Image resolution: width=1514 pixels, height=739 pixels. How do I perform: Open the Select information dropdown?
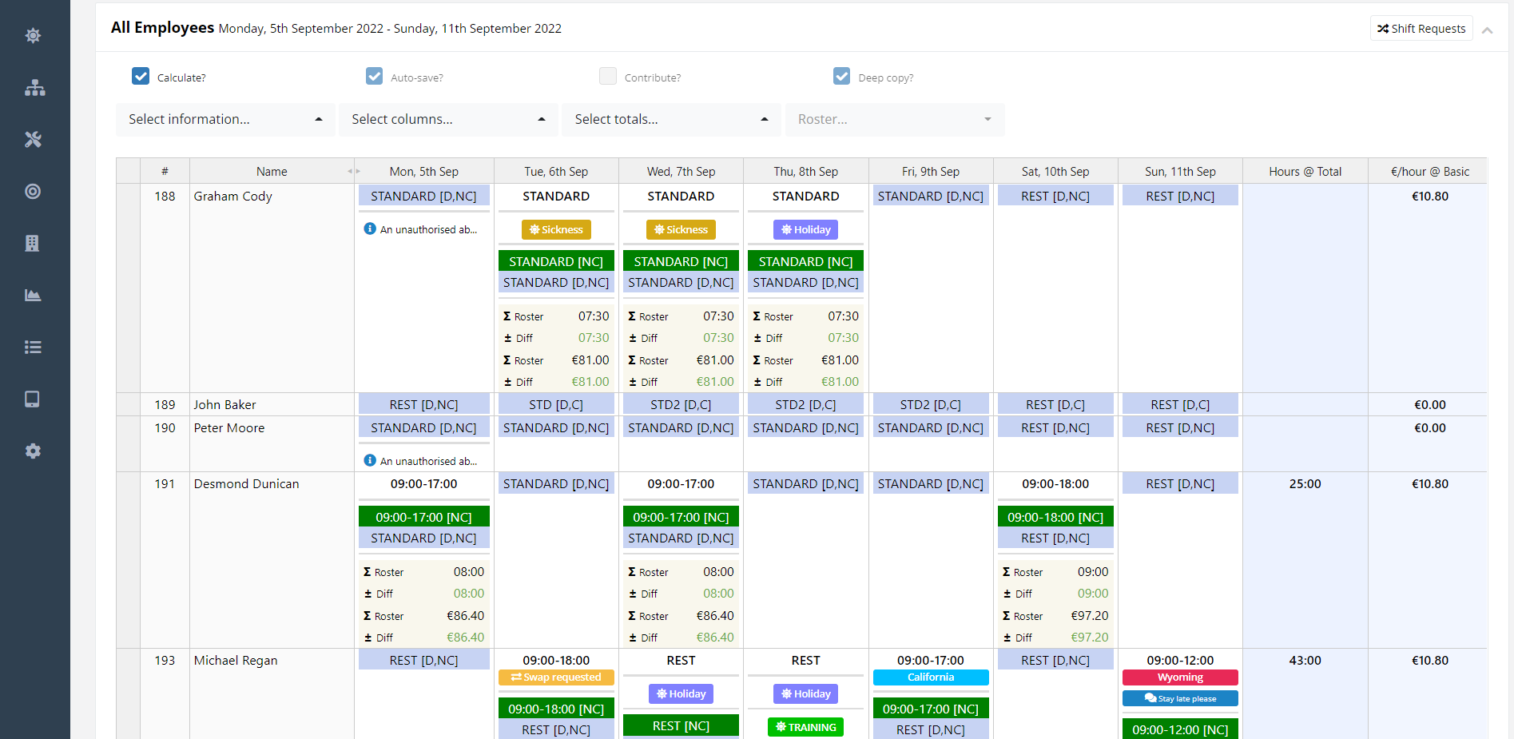click(225, 119)
